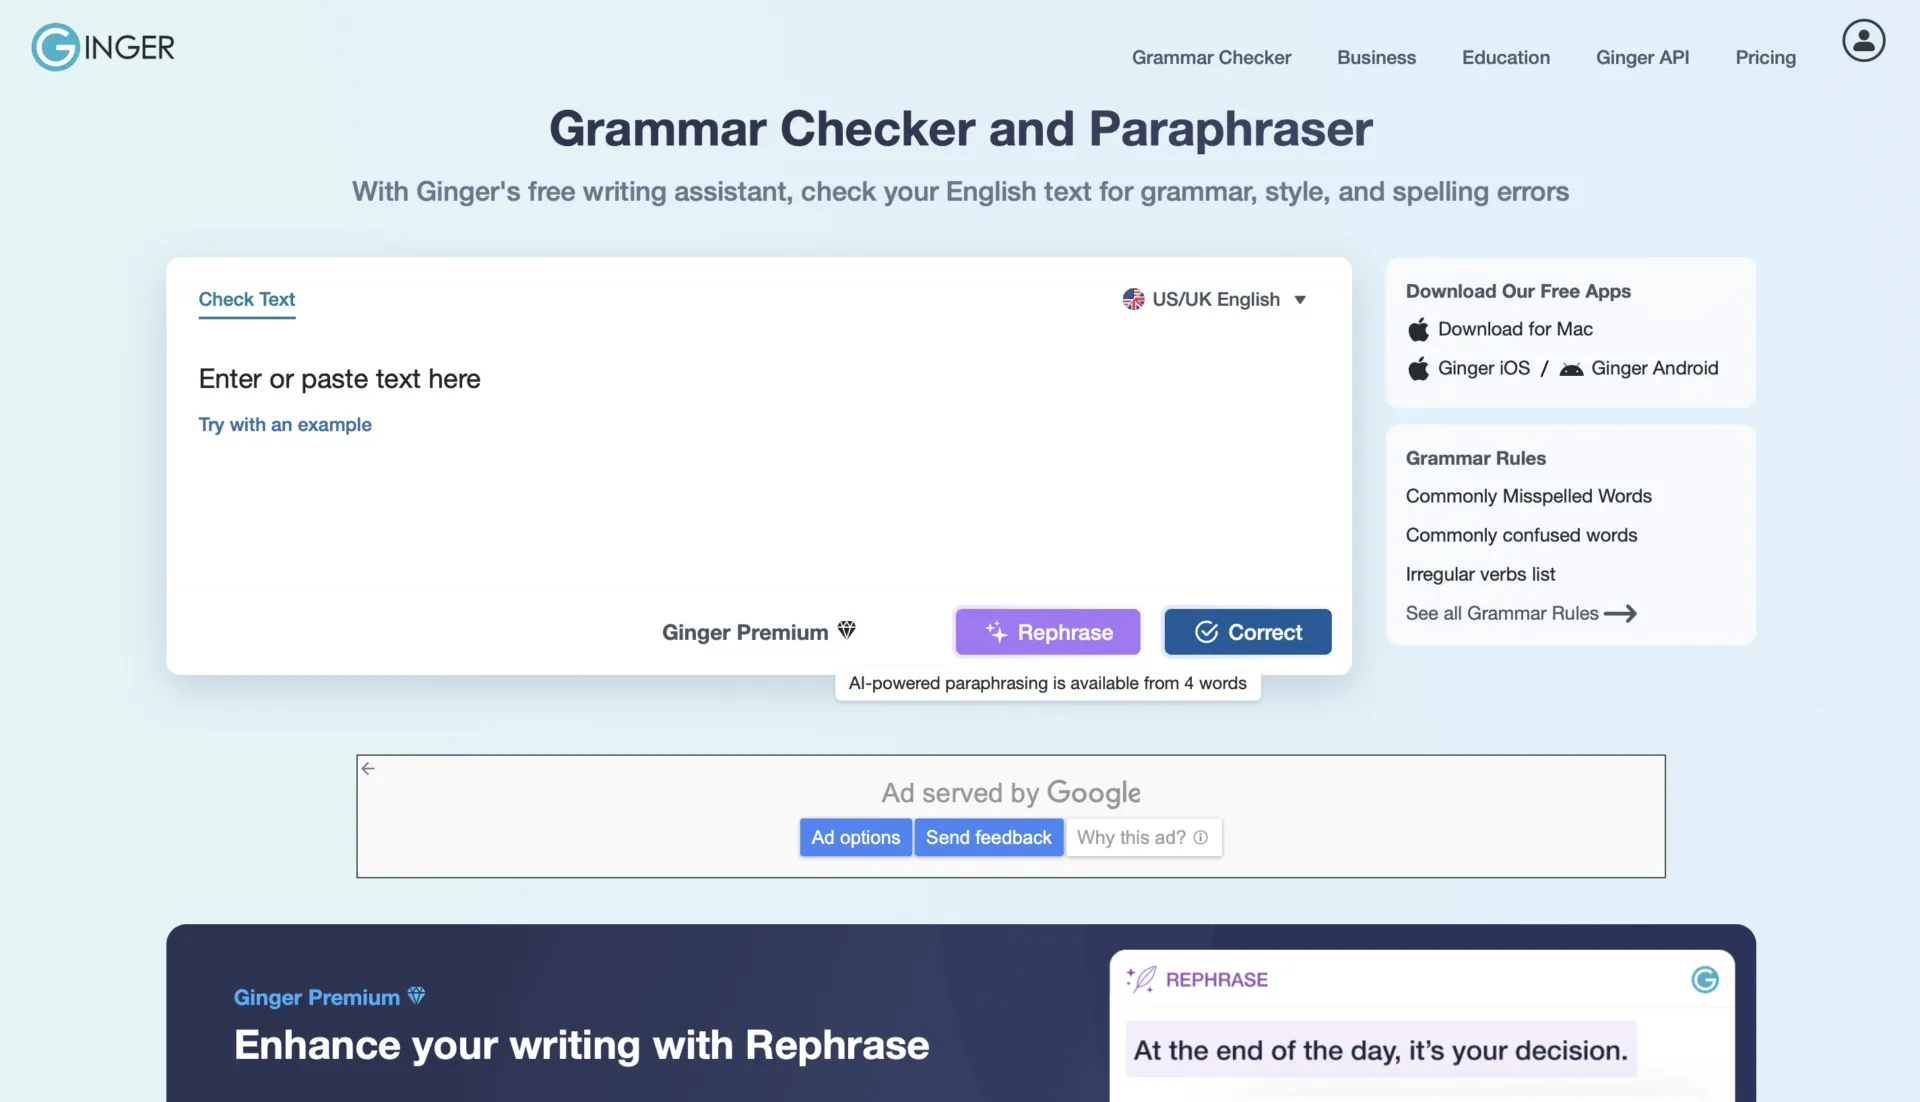
Task: Click 'Enhance your writing with Rephrase' heading
Action: pos(581,1045)
